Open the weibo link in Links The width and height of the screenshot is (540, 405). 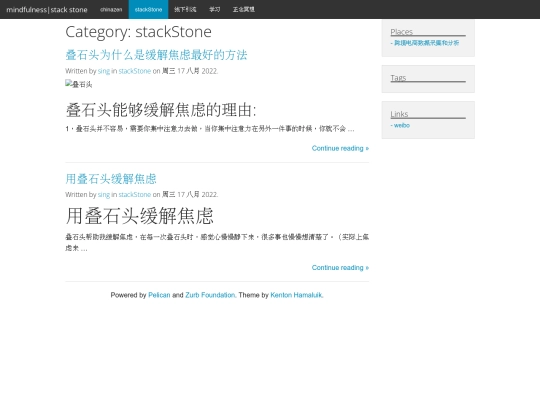402,125
